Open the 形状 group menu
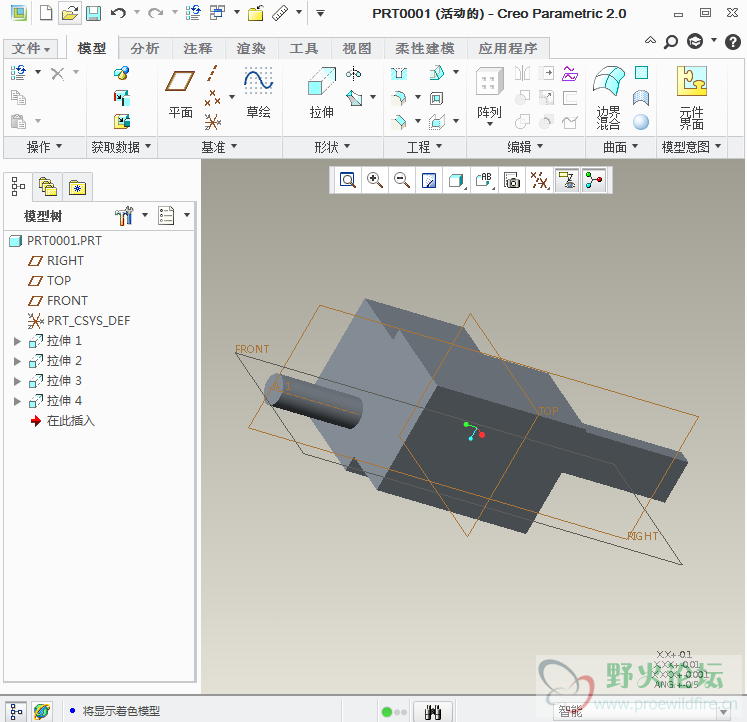The height and width of the screenshot is (722, 747). 333,147
